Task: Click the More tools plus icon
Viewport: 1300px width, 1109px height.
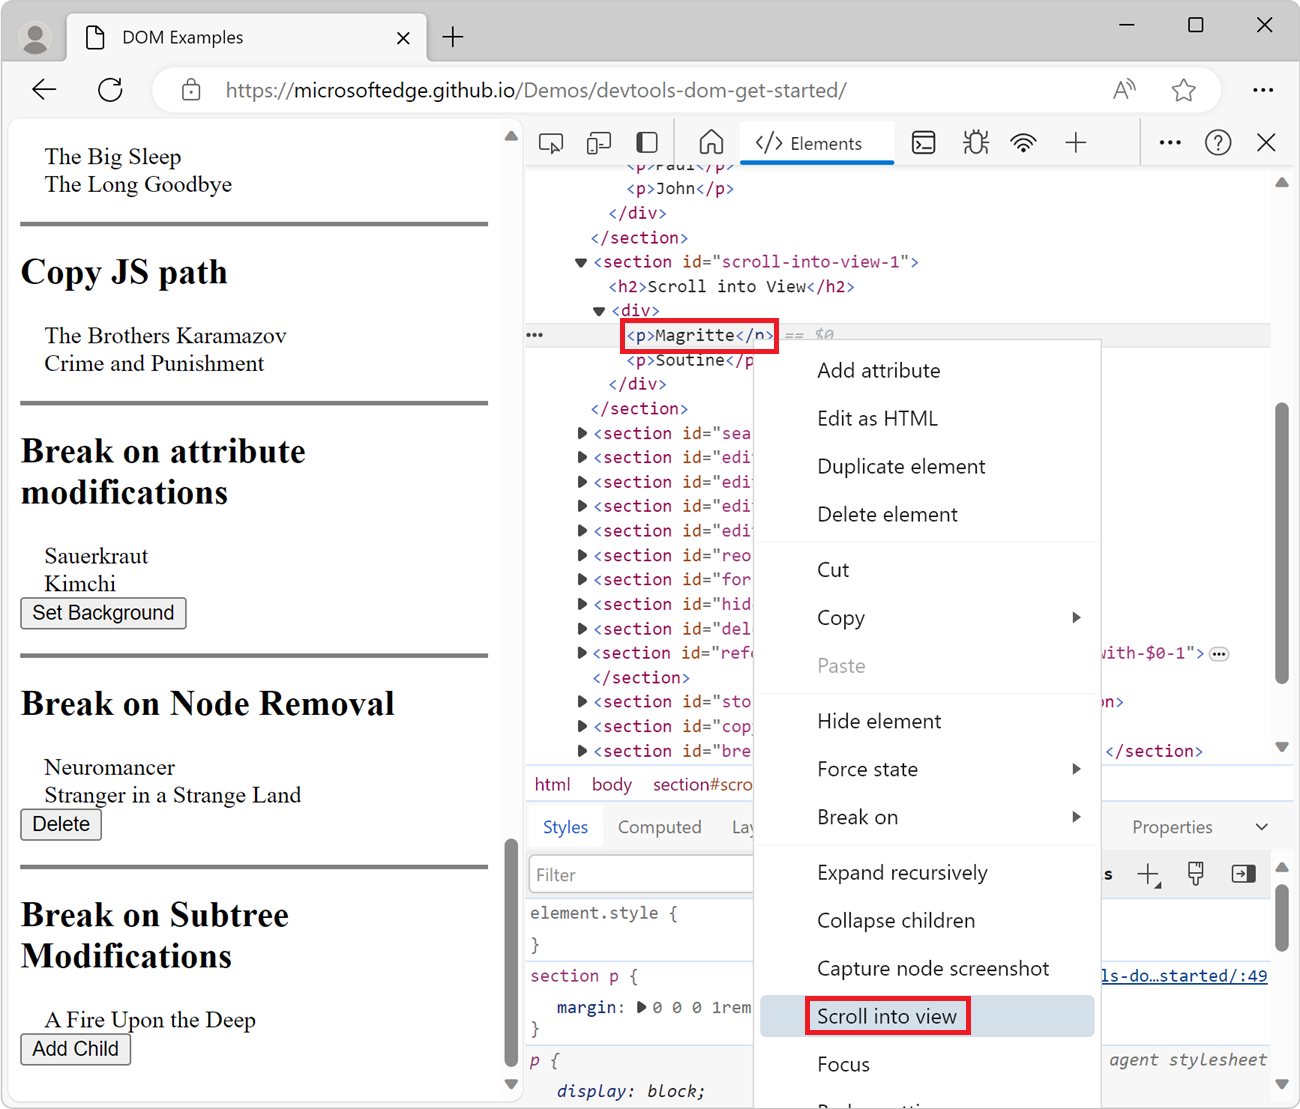Action: 1075,143
